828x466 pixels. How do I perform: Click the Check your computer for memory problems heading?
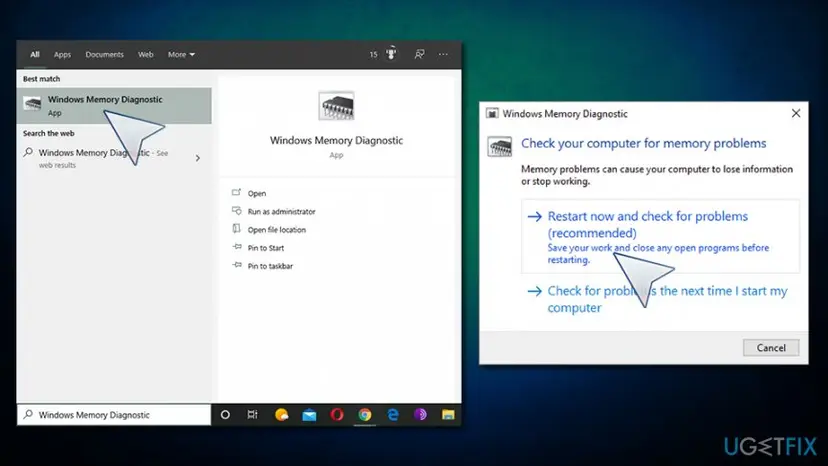(x=644, y=143)
